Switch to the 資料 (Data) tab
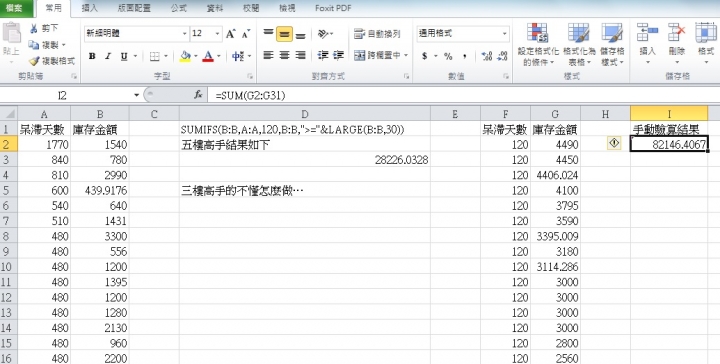 [214, 8]
